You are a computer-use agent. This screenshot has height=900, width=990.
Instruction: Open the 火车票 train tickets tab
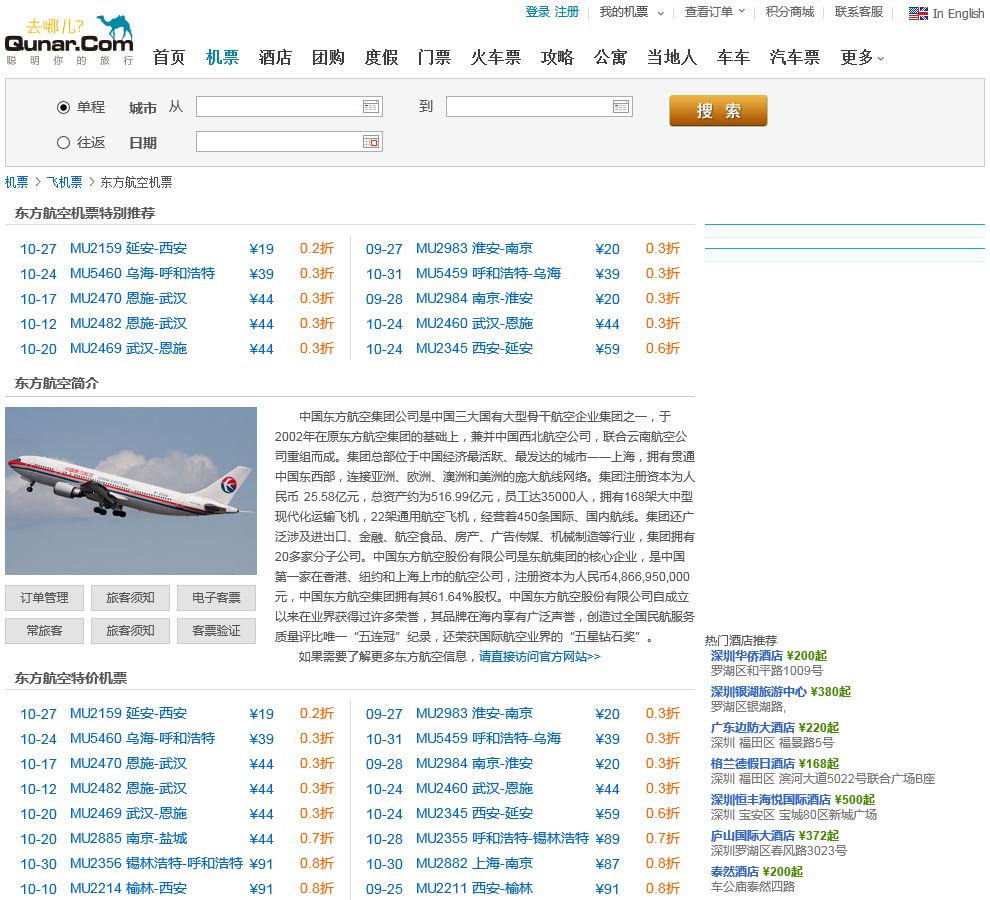point(496,57)
